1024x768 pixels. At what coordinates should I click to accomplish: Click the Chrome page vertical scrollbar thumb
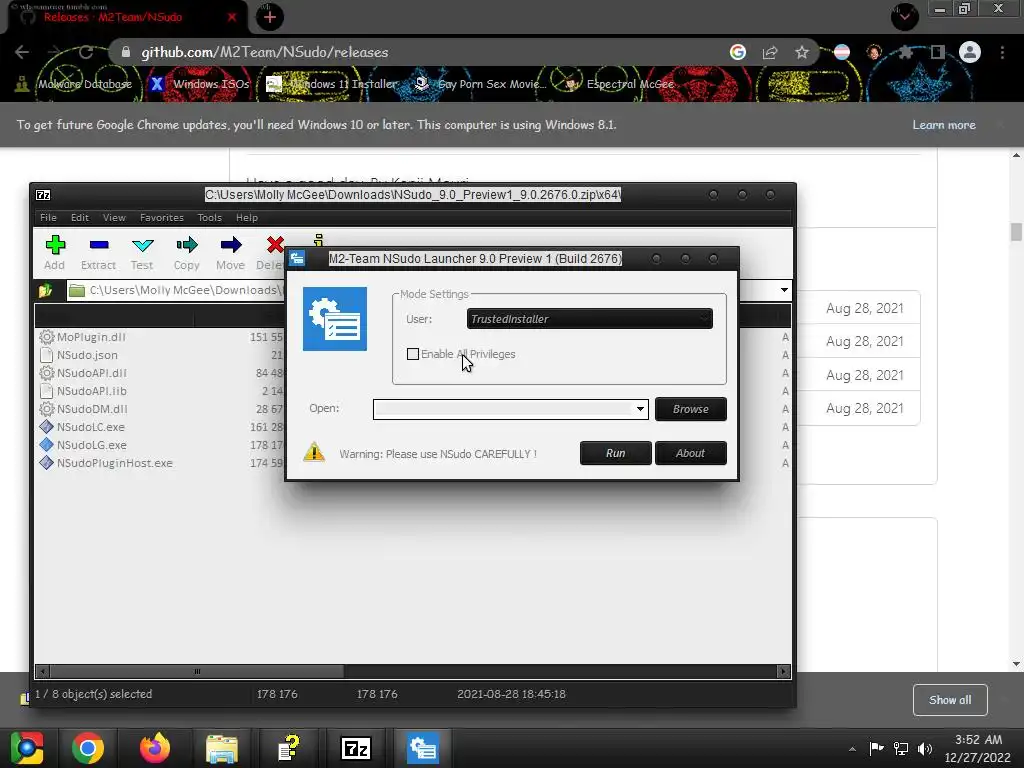point(1016,232)
